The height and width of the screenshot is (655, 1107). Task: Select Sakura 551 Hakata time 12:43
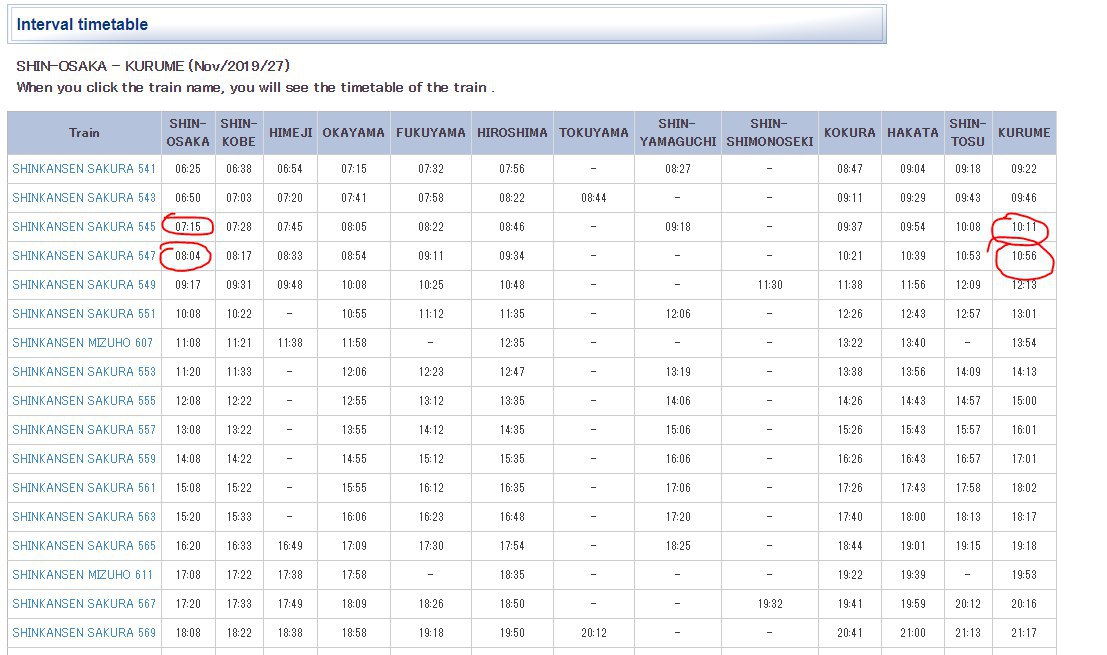pos(912,313)
